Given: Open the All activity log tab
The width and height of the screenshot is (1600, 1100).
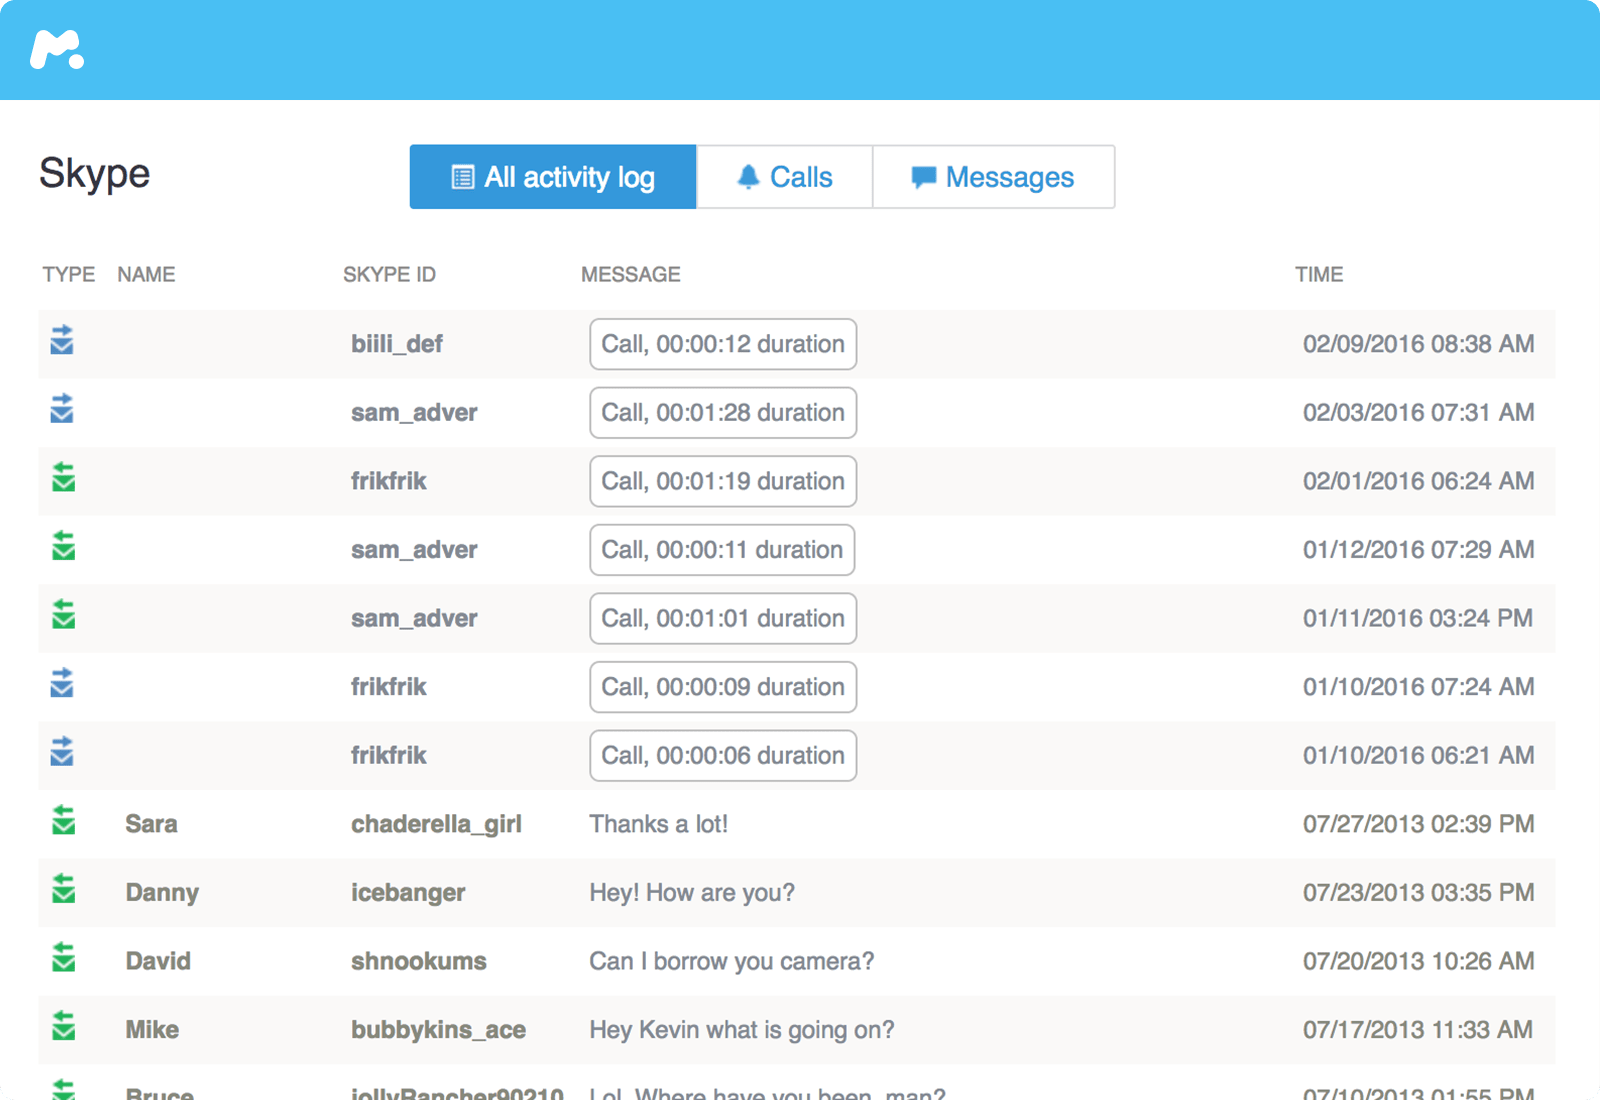Looking at the screenshot, I should (x=553, y=177).
